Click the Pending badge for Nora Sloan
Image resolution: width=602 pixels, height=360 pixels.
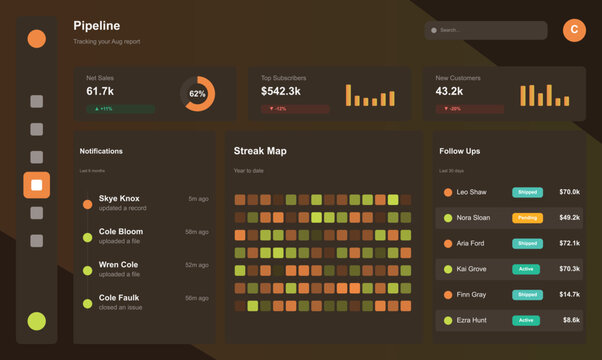528,218
